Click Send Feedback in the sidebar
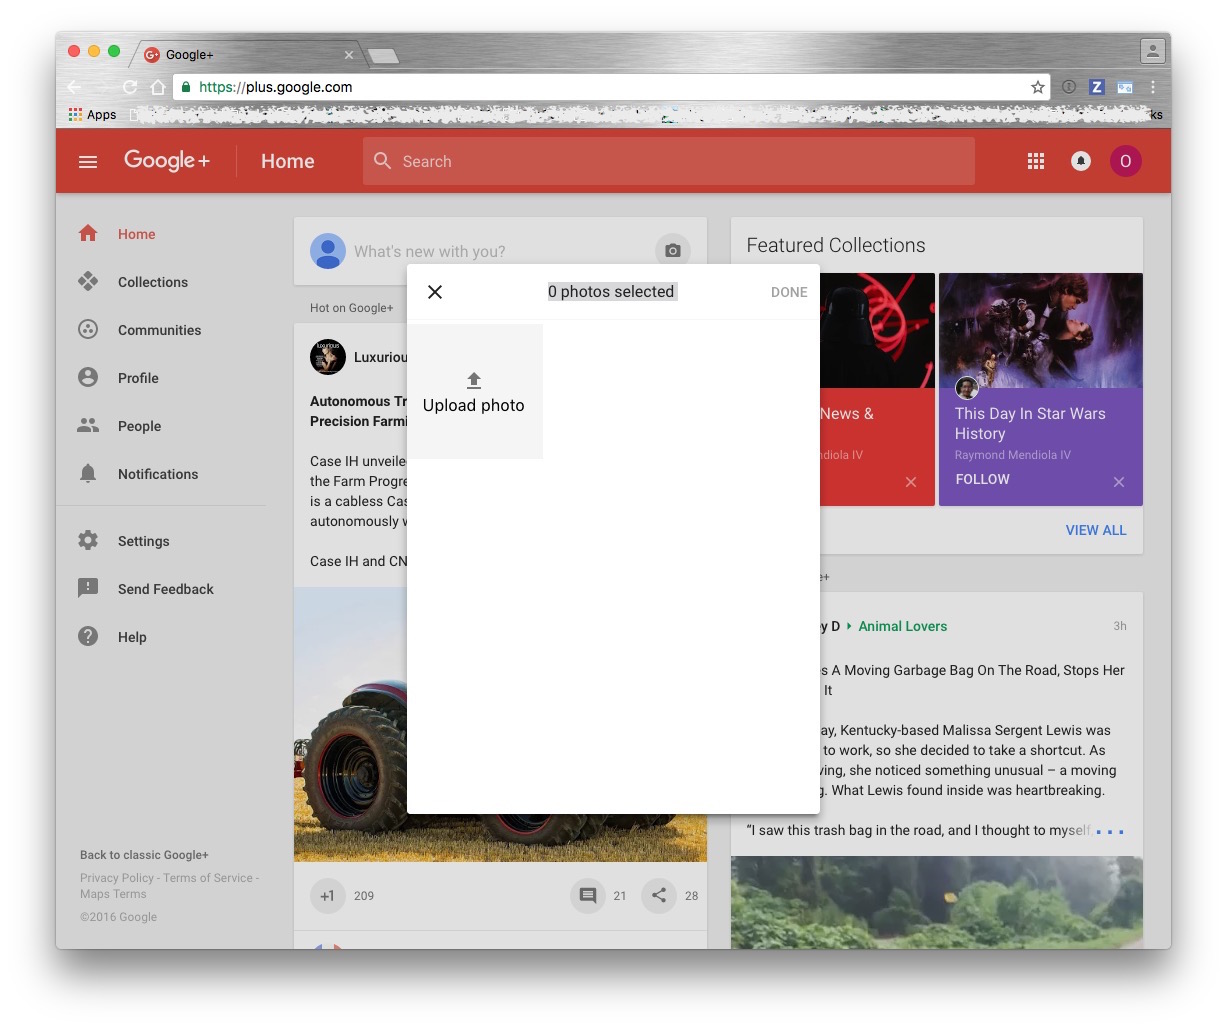 click(x=165, y=589)
